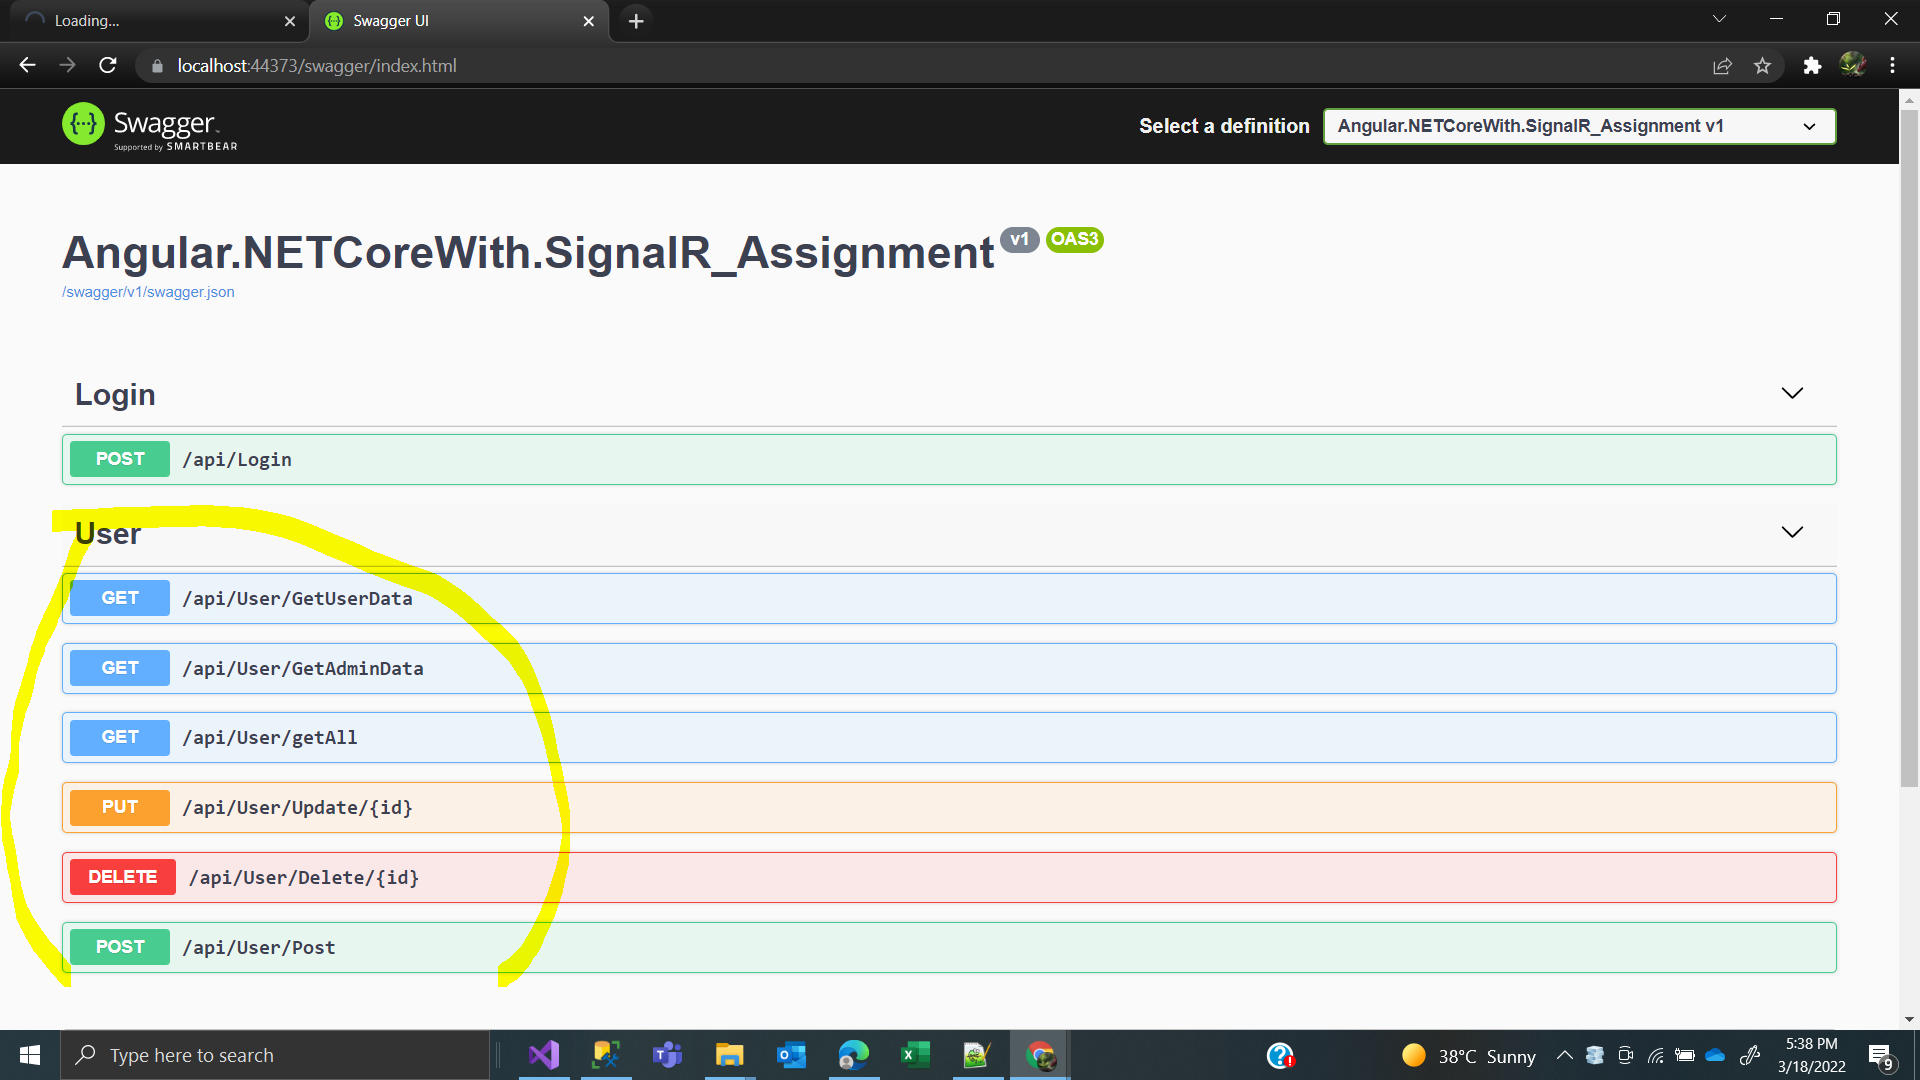
Task: Bookmark this page with star icon
Action: pyautogui.click(x=1762, y=66)
